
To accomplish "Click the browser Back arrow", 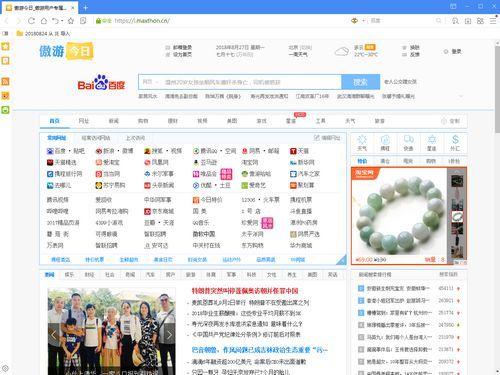I will pos(6,21).
